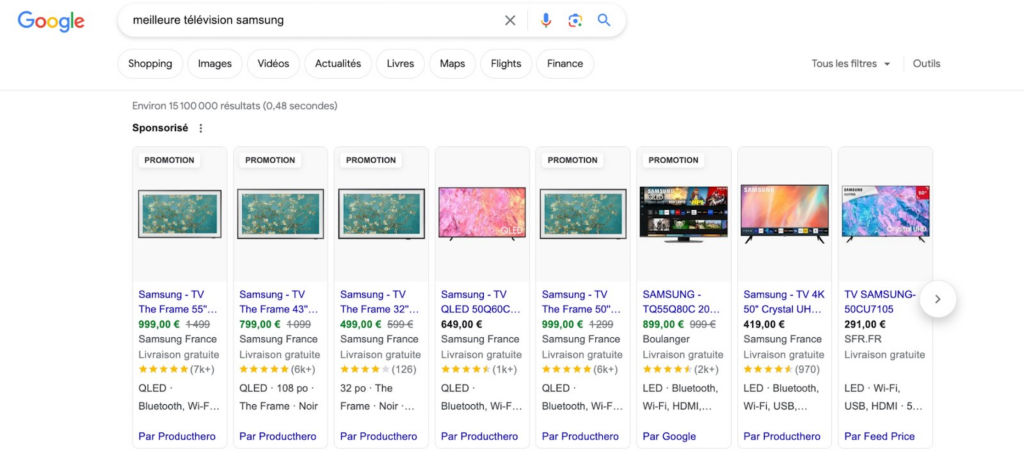Image resolution: width=1024 pixels, height=460 pixels.
Task: Click the (126) star rating
Action: coord(378,369)
